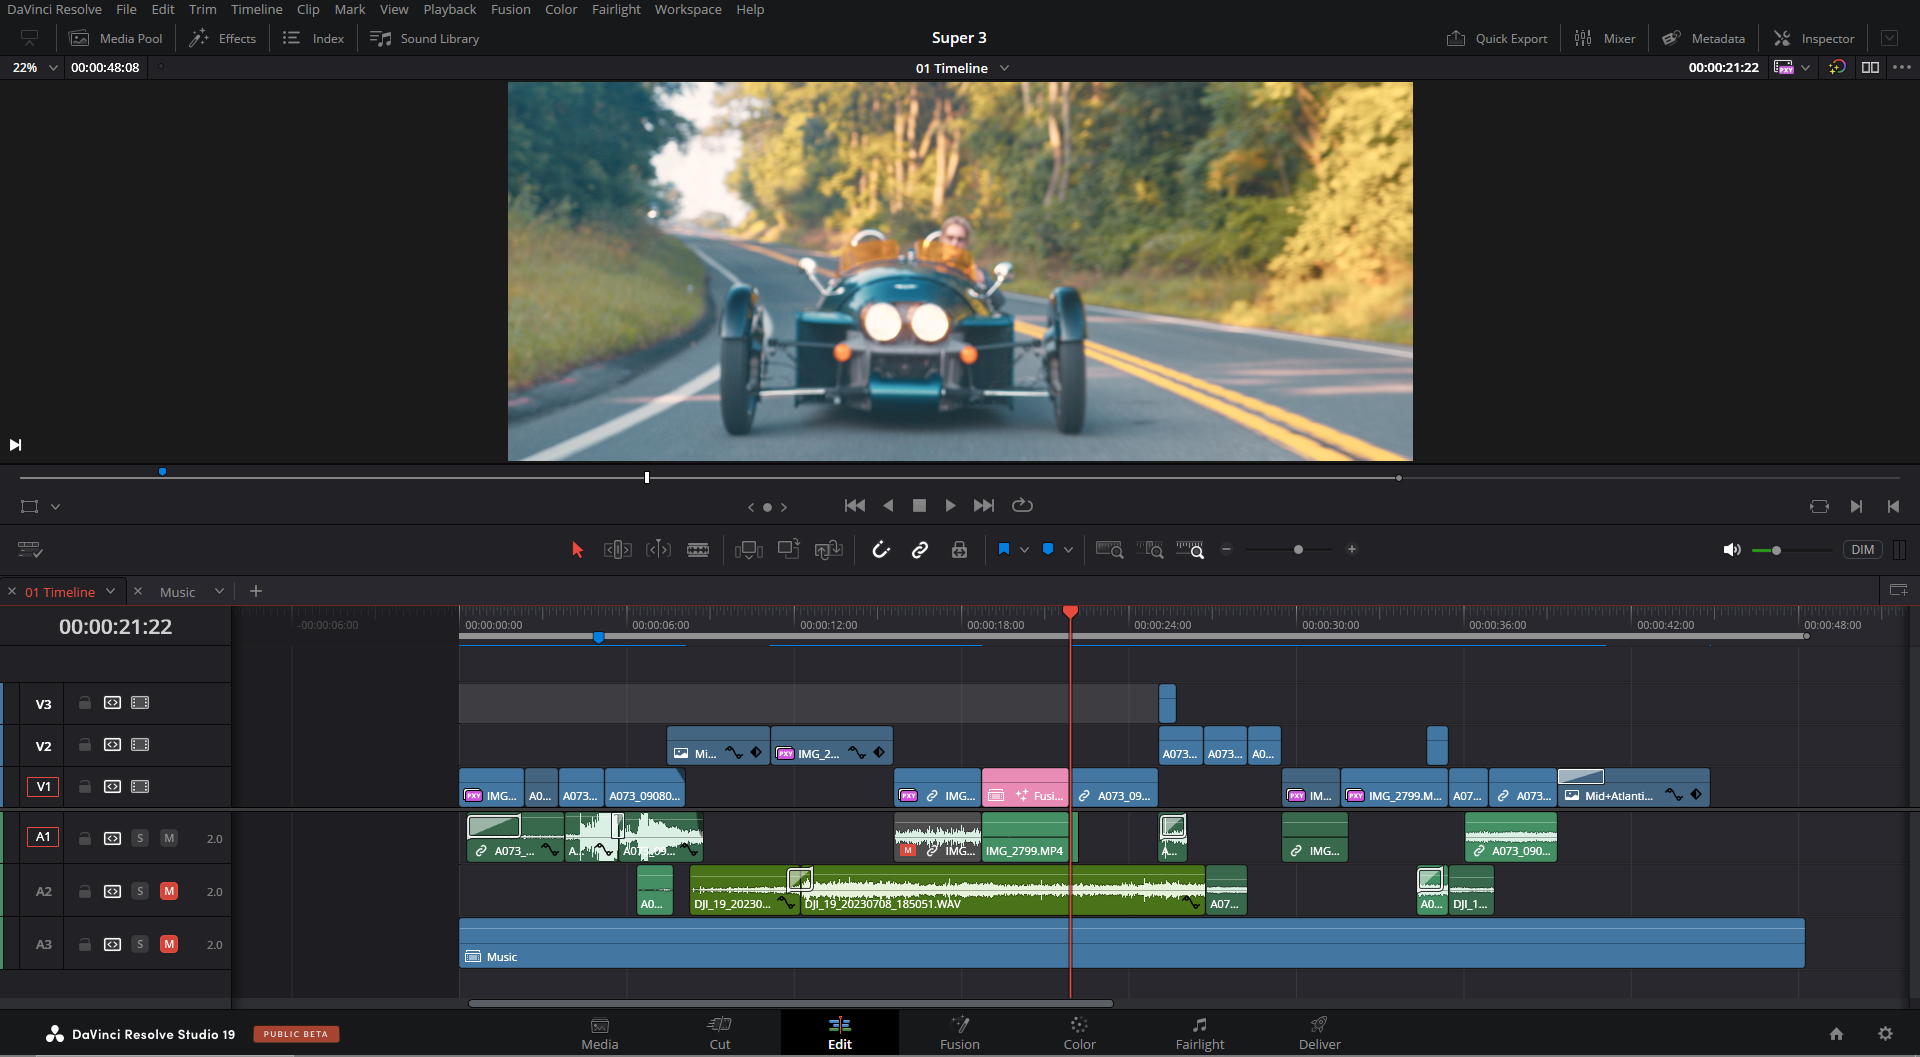Mute track A3
The width and height of the screenshot is (1920, 1057).
coord(169,944)
